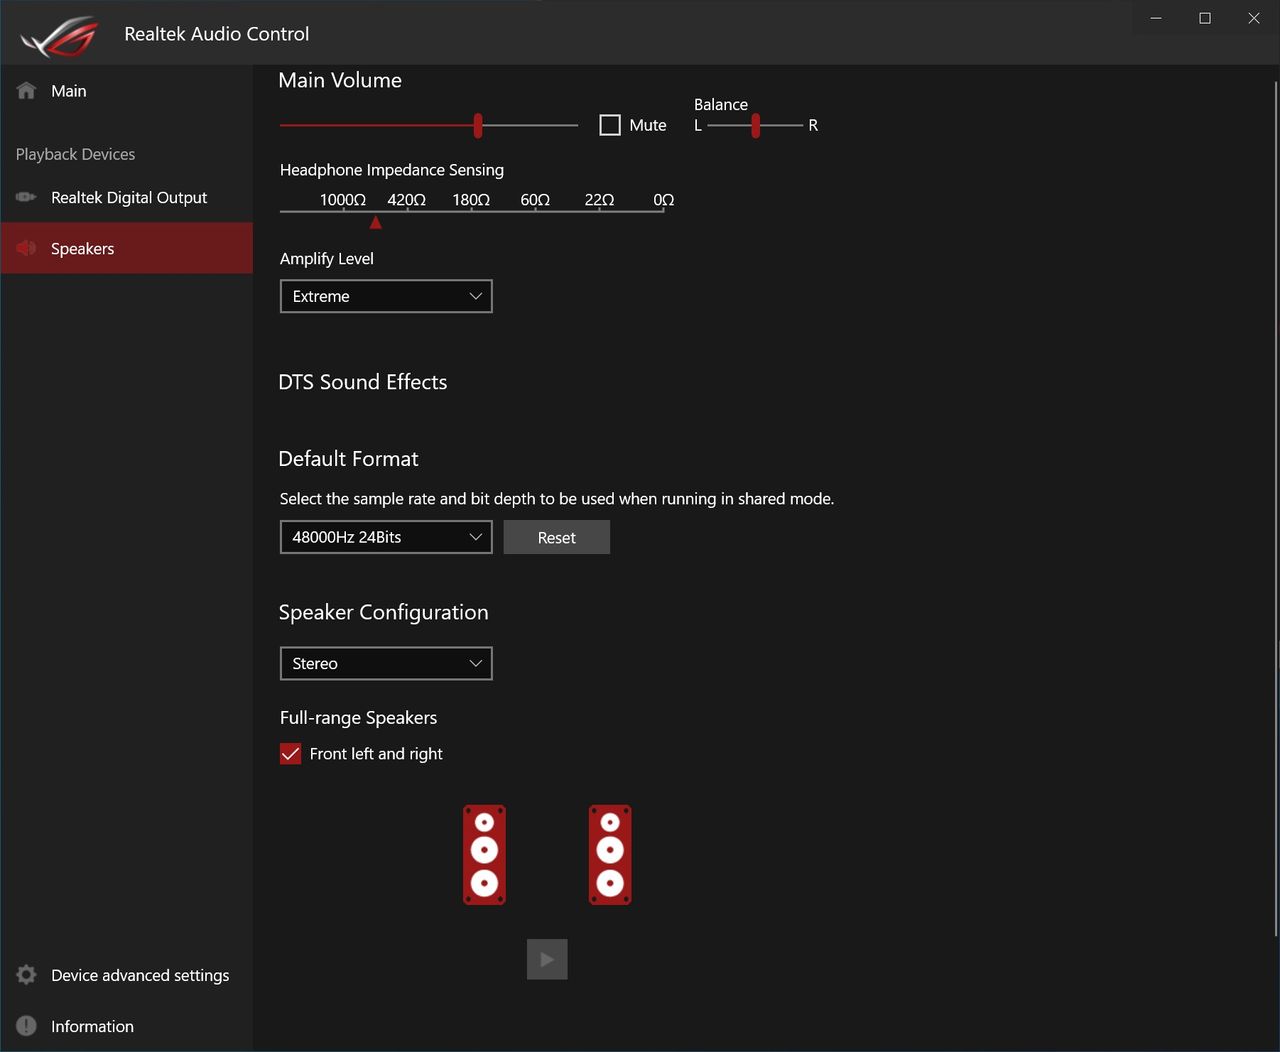The width and height of the screenshot is (1280, 1052).
Task: Click the 420Ω impedance label
Action: click(x=407, y=200)
